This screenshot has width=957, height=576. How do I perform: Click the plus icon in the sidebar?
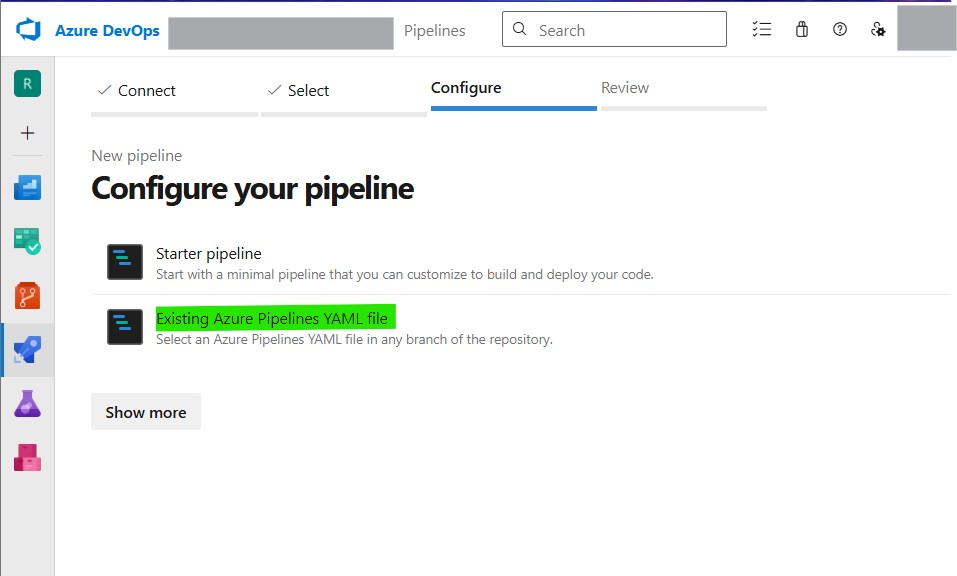pos(27,133)
